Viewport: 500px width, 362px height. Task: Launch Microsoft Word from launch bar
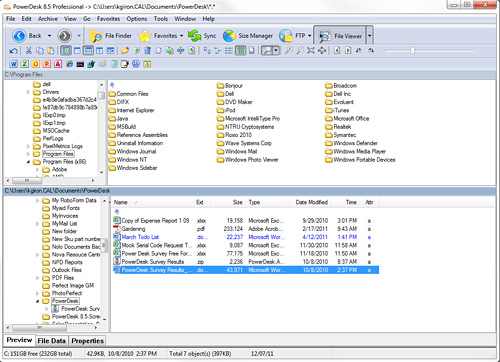(13, 64)
